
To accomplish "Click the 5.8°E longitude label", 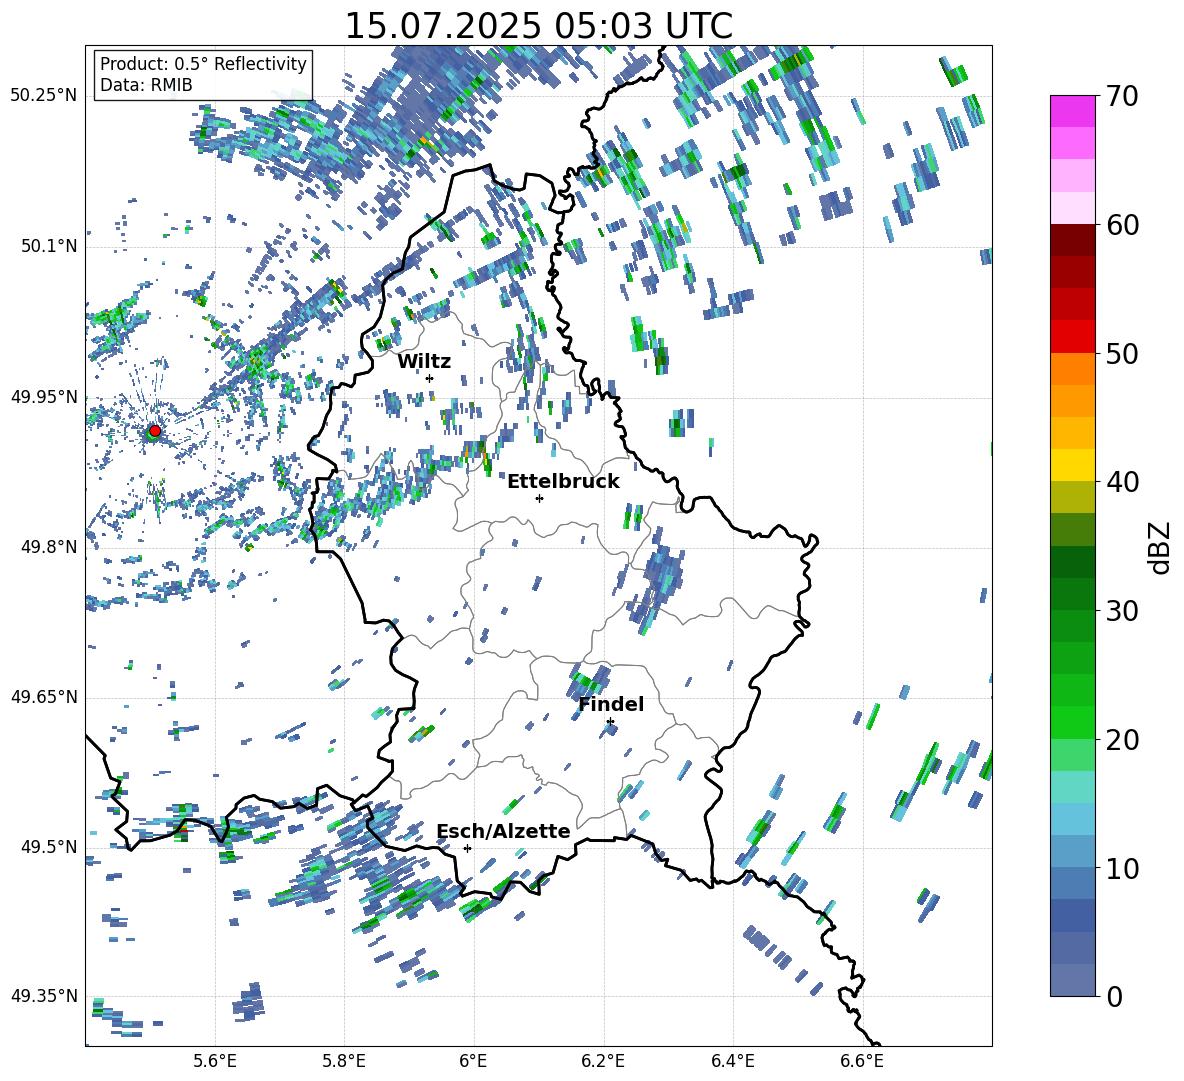I will [344, 1061].
